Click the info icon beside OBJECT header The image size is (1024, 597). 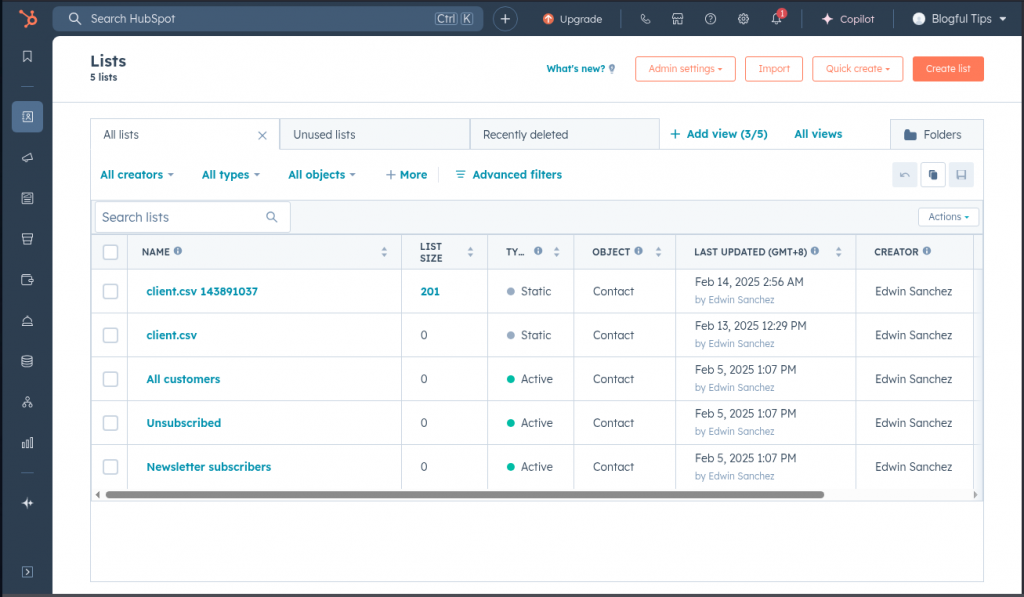[639, 251]
